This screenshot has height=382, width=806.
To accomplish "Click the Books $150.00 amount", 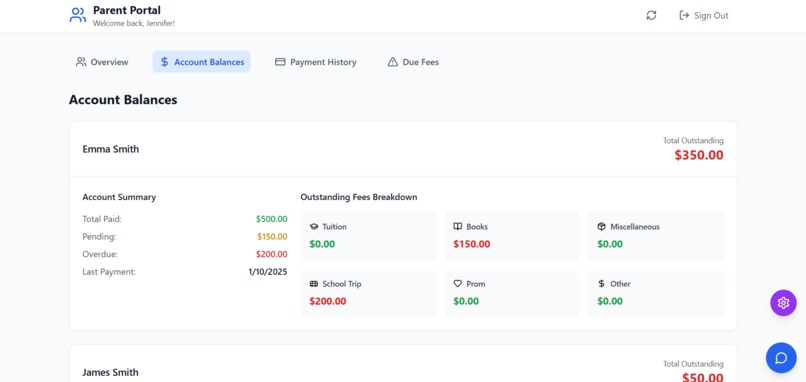I will point(471,244).
